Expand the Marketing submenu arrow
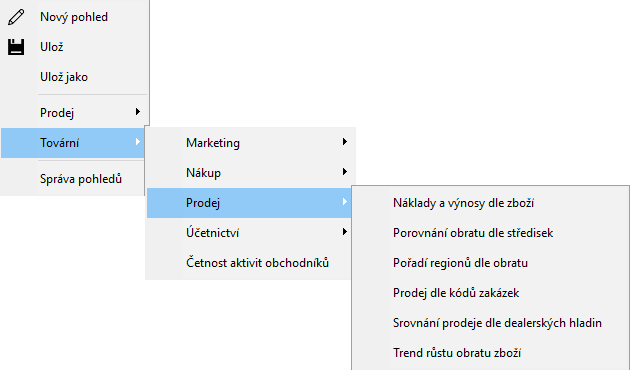Viewport: 630px width, 370px height. pos(345,141)
